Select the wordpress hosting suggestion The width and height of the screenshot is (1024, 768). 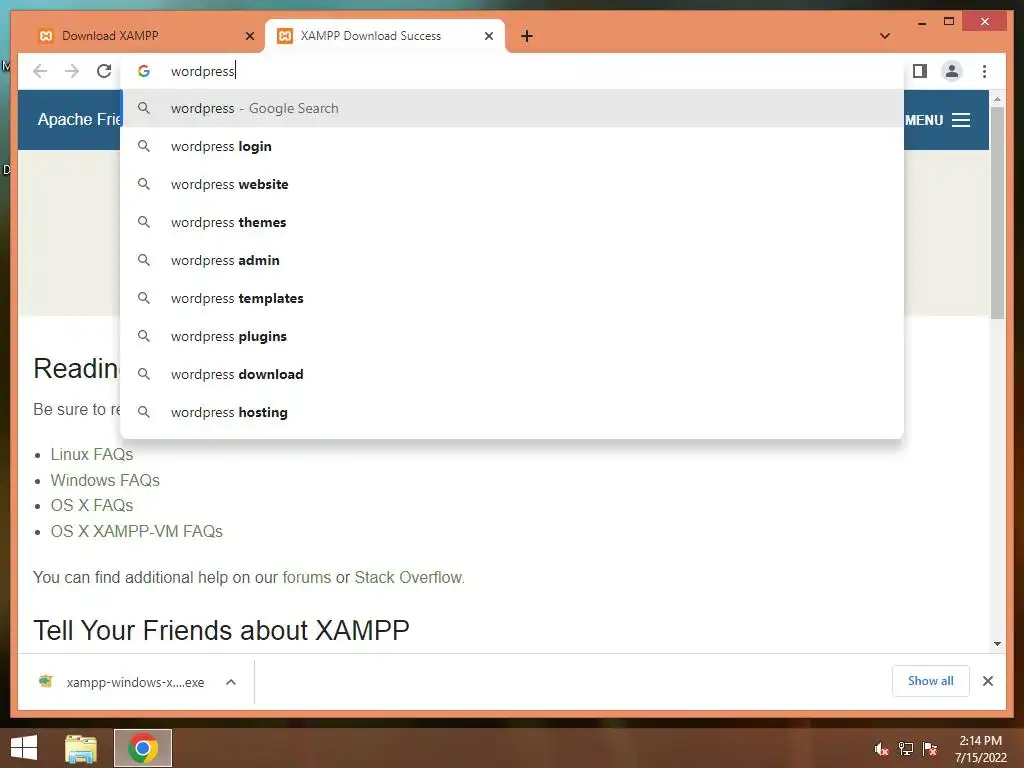(512, 412)
